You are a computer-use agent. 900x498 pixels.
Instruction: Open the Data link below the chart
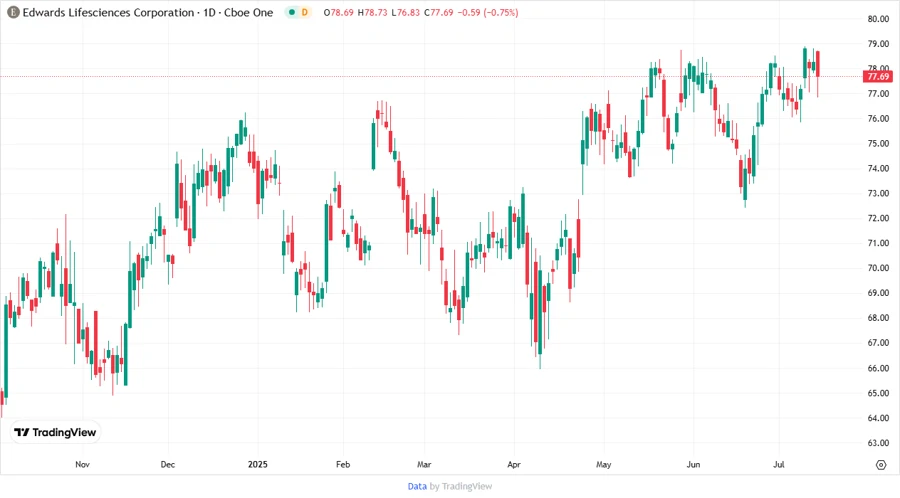(417, 487)
